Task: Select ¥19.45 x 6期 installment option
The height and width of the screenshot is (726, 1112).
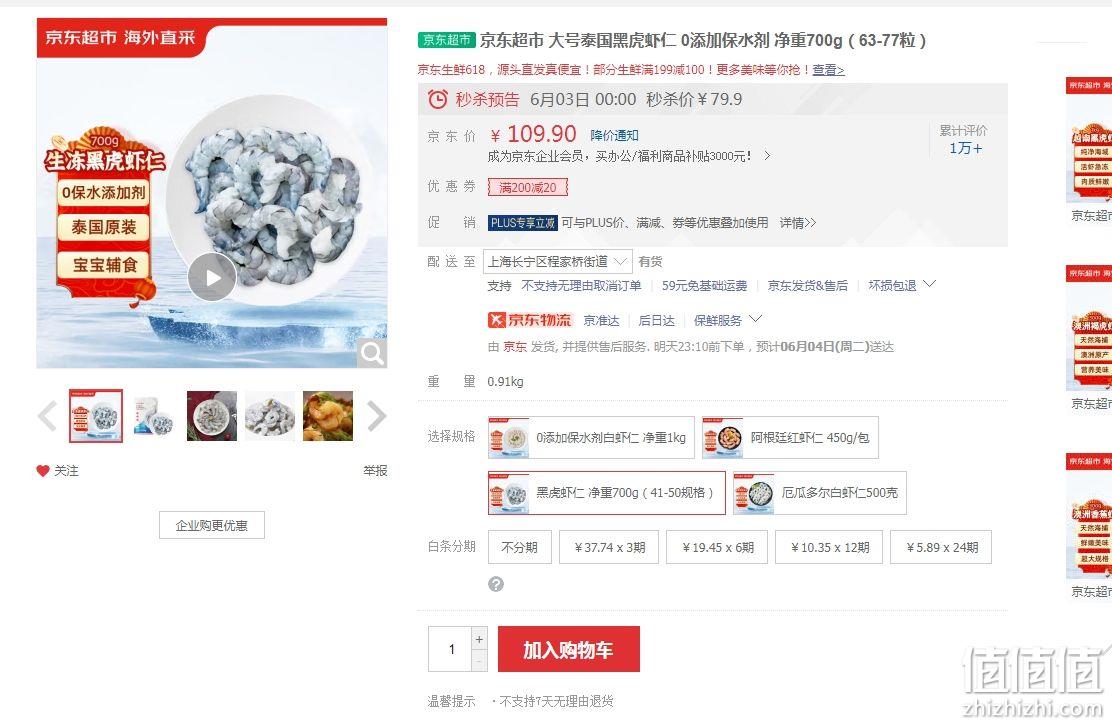Action: [717, 547]
